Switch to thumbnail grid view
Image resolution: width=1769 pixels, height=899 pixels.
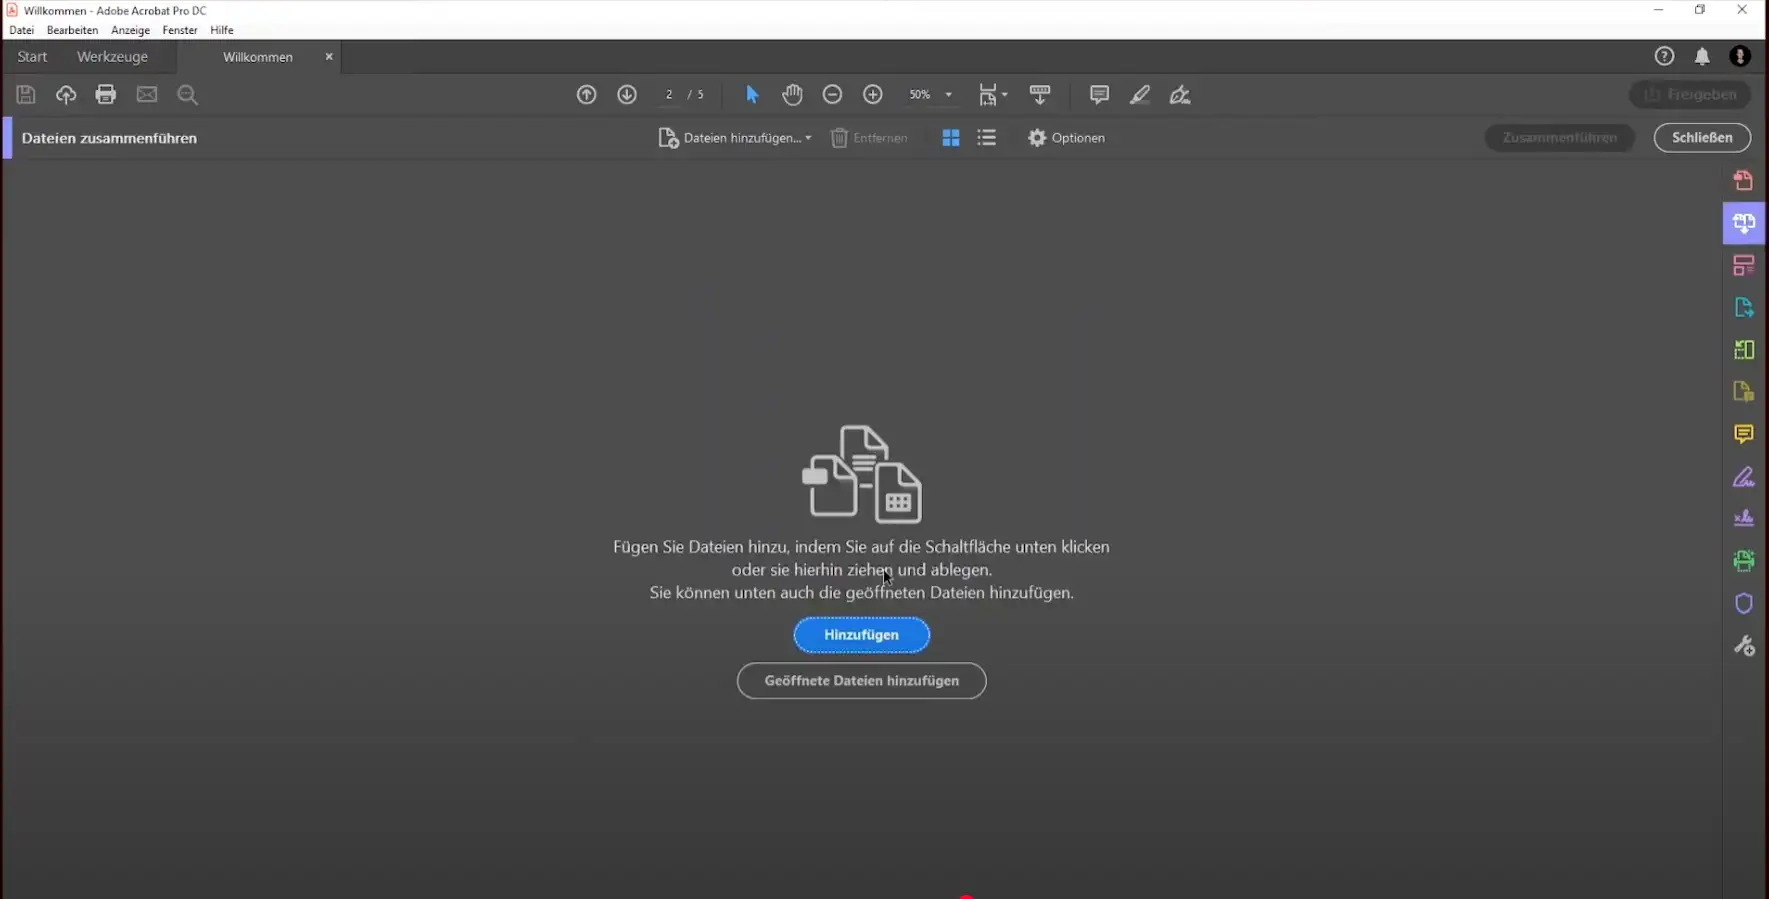click(951, 138)
